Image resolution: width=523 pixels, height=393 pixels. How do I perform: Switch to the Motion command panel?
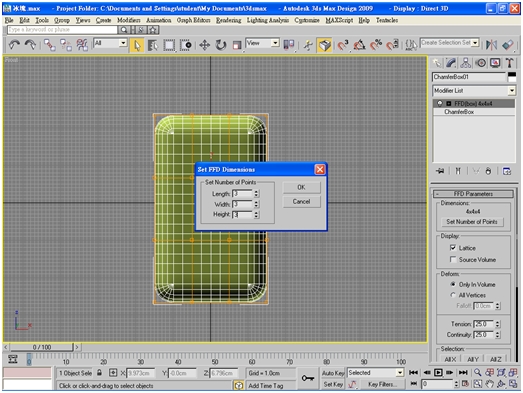tap(481, 63)
